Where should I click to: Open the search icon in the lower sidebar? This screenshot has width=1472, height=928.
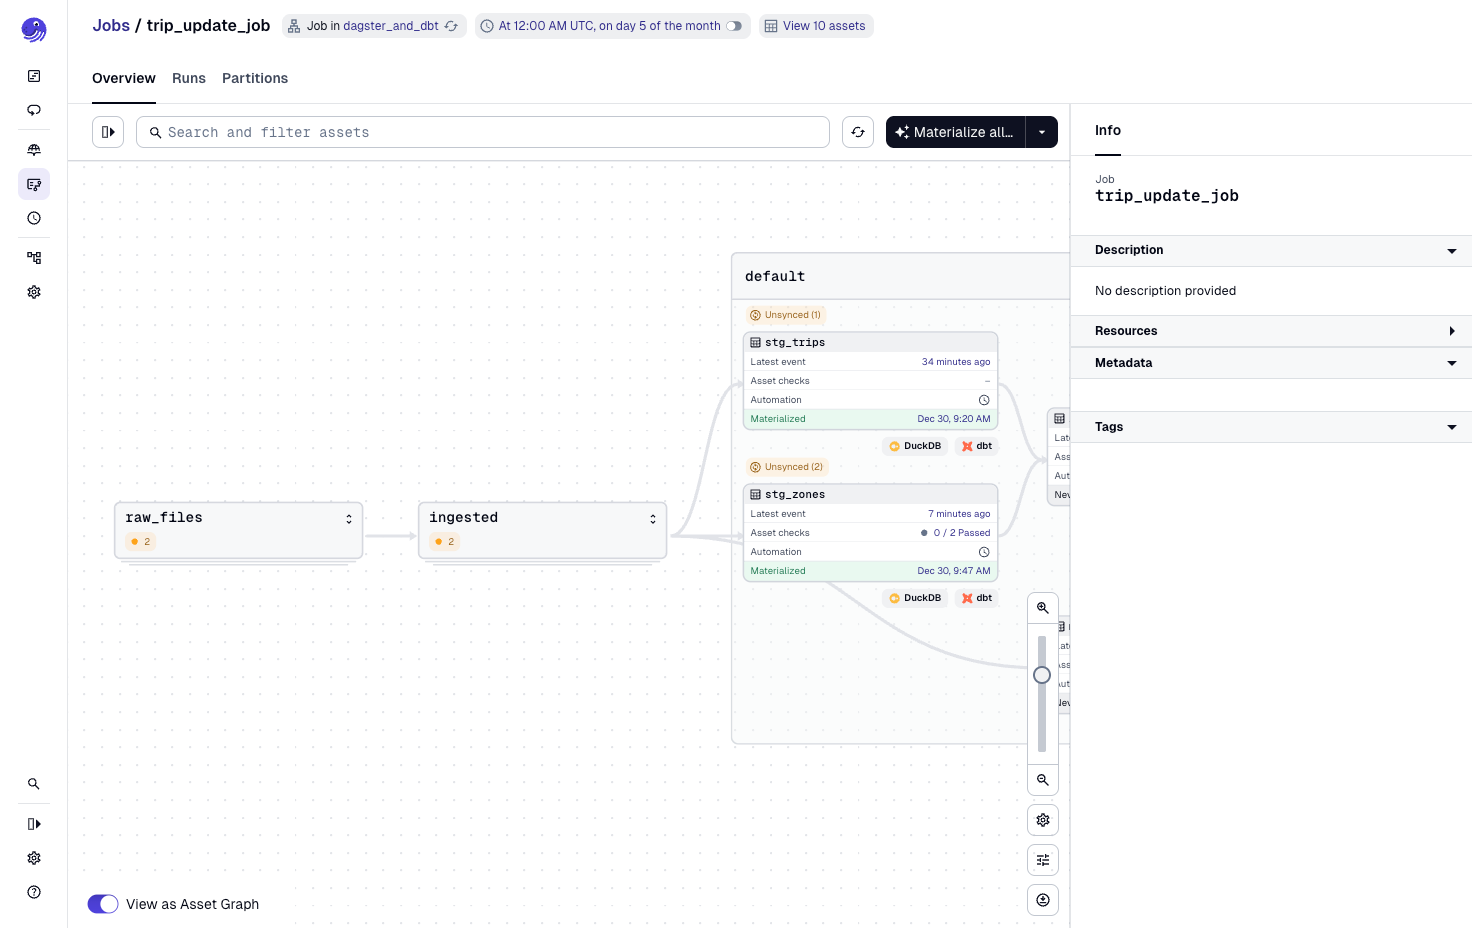click(34, 784)
